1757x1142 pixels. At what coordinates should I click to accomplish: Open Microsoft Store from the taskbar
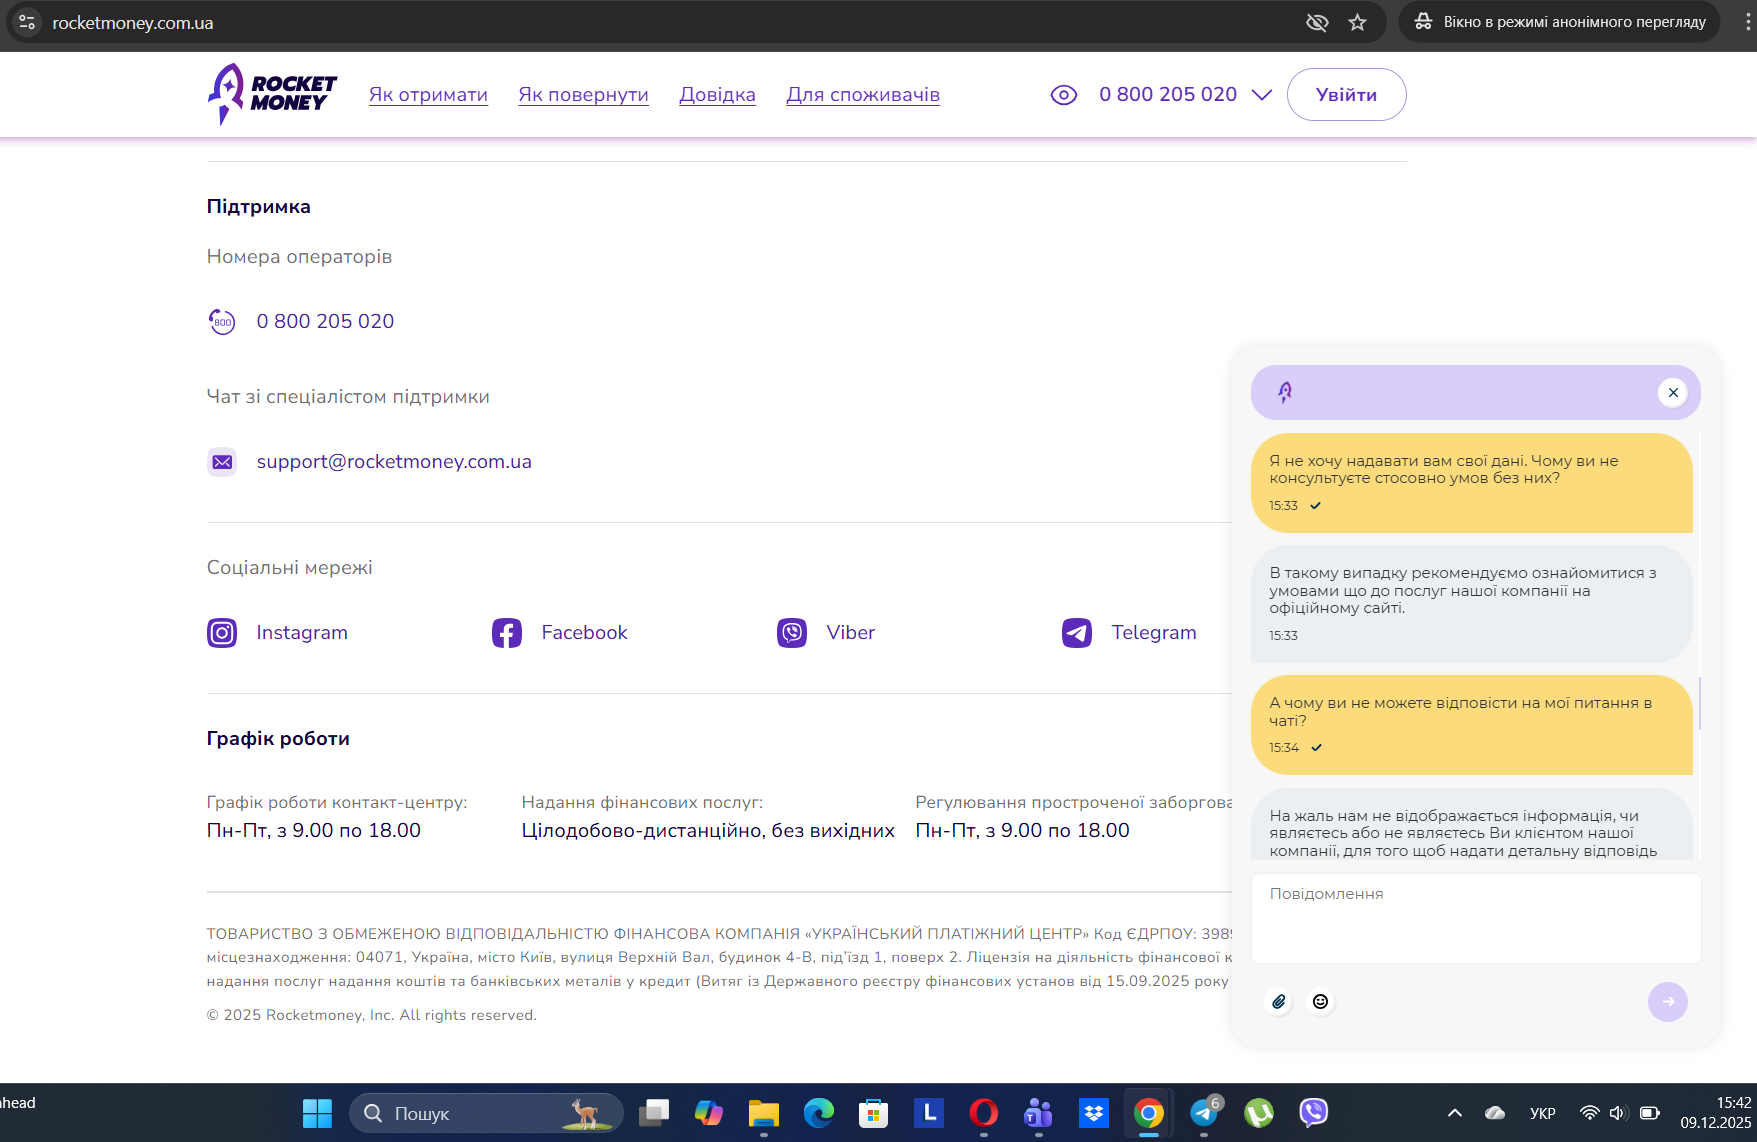(x=874, y=1113)
